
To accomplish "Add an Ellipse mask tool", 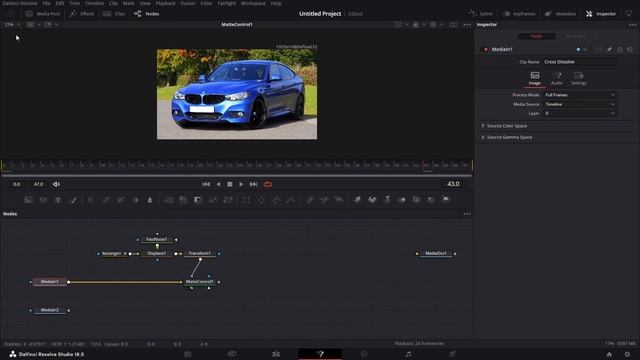I will point(261,200).
